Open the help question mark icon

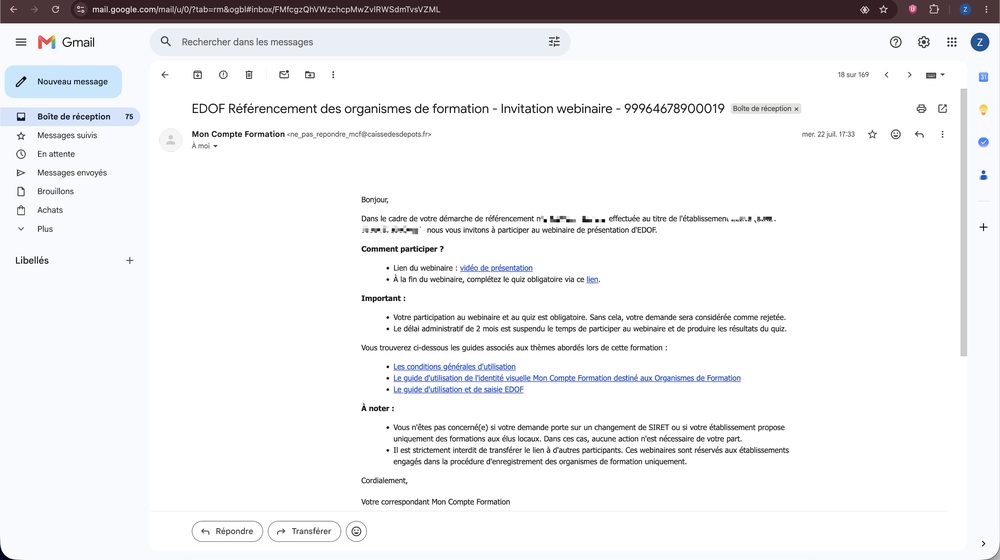(895, 42)
